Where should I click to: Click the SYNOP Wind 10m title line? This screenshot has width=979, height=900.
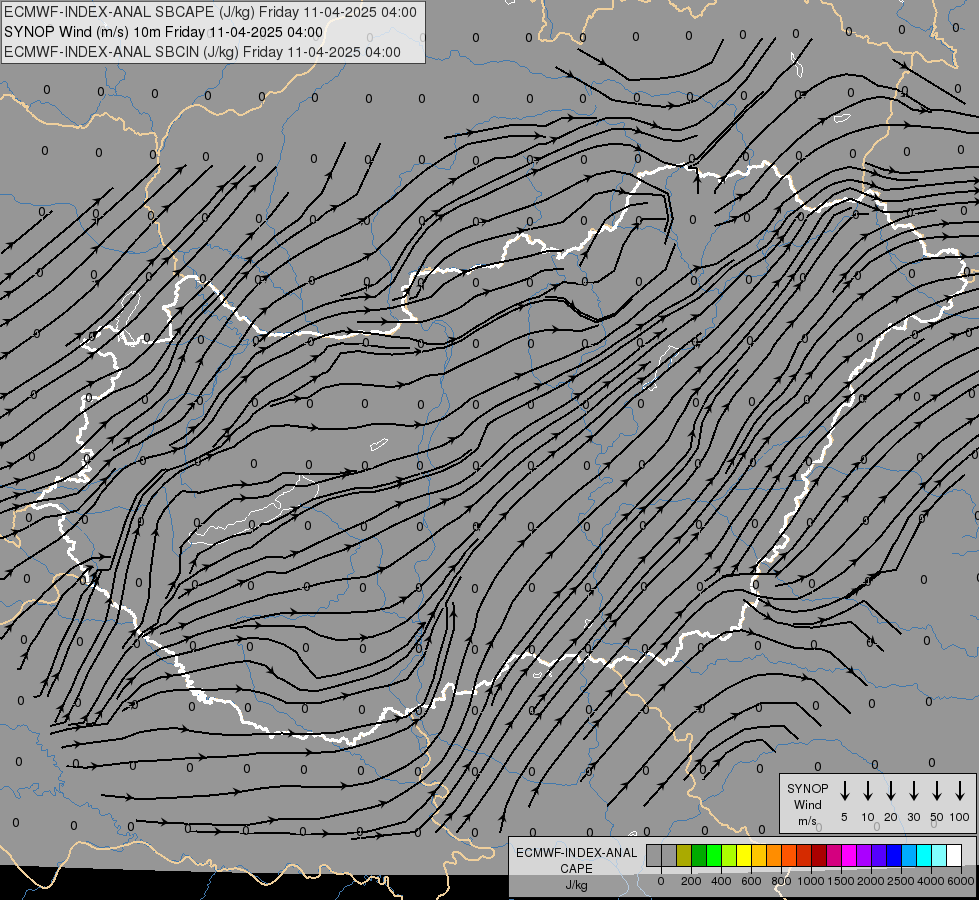[164, 32]
